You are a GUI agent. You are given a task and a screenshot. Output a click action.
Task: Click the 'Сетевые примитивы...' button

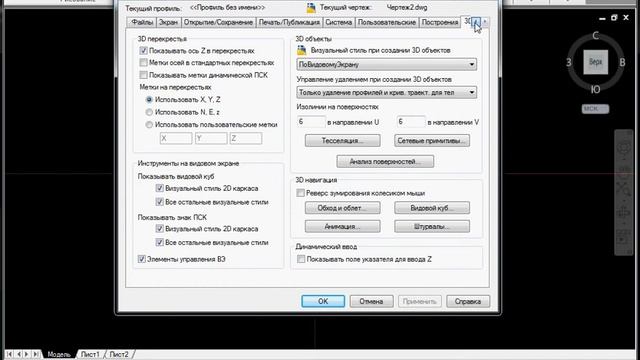pyautogui.click(x=432, y=140)
